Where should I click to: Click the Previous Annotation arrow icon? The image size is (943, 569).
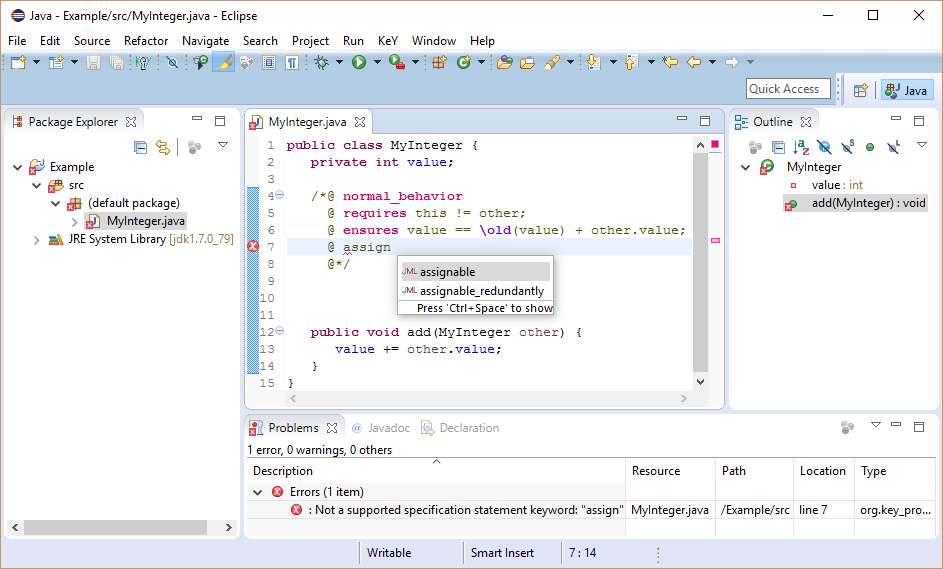[x=631, y=62]
